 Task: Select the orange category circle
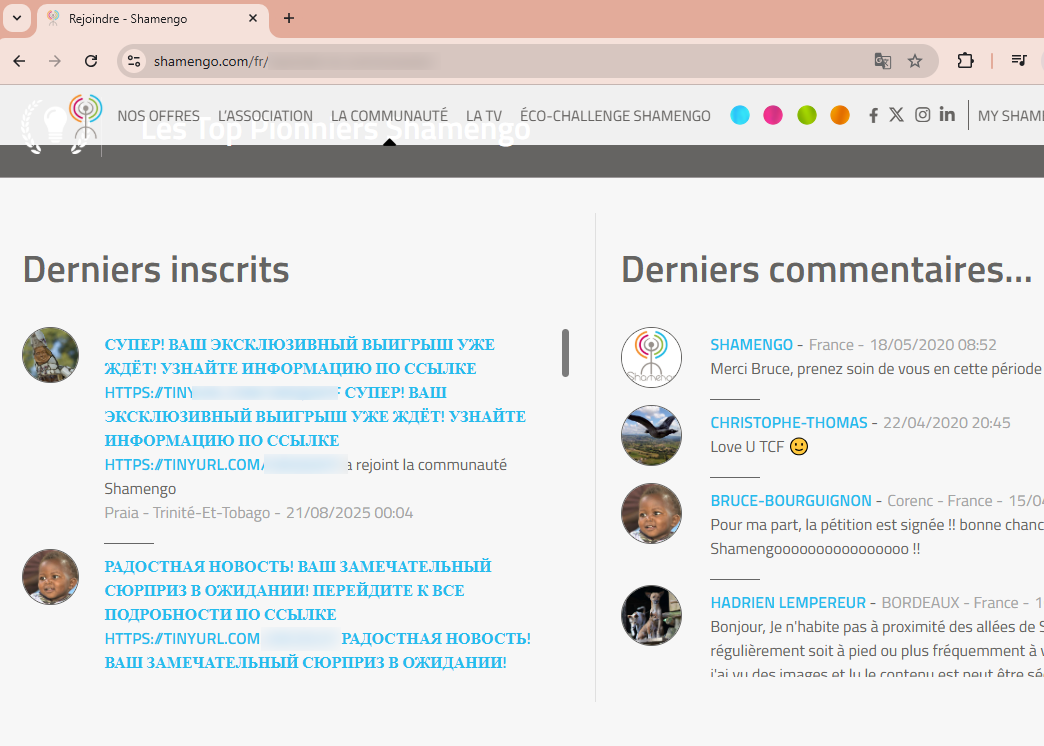point(840,115)
